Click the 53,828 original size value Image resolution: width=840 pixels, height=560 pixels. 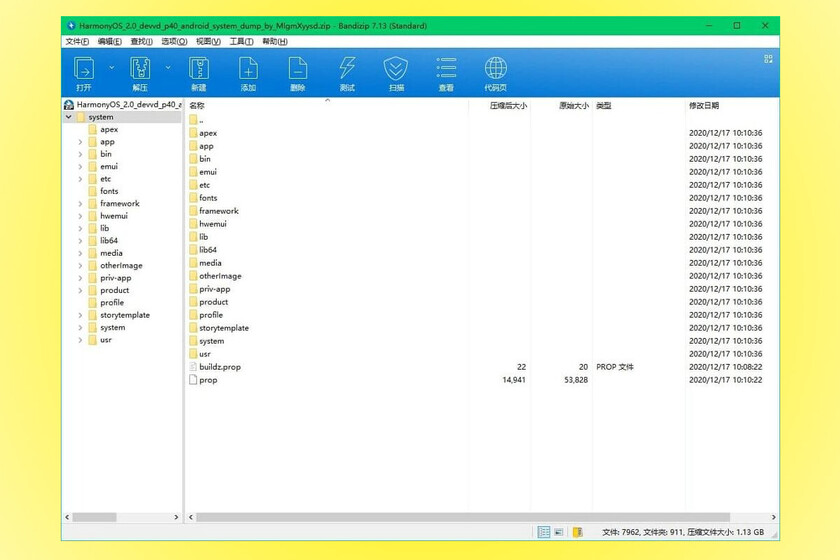(x=576, y=380)
